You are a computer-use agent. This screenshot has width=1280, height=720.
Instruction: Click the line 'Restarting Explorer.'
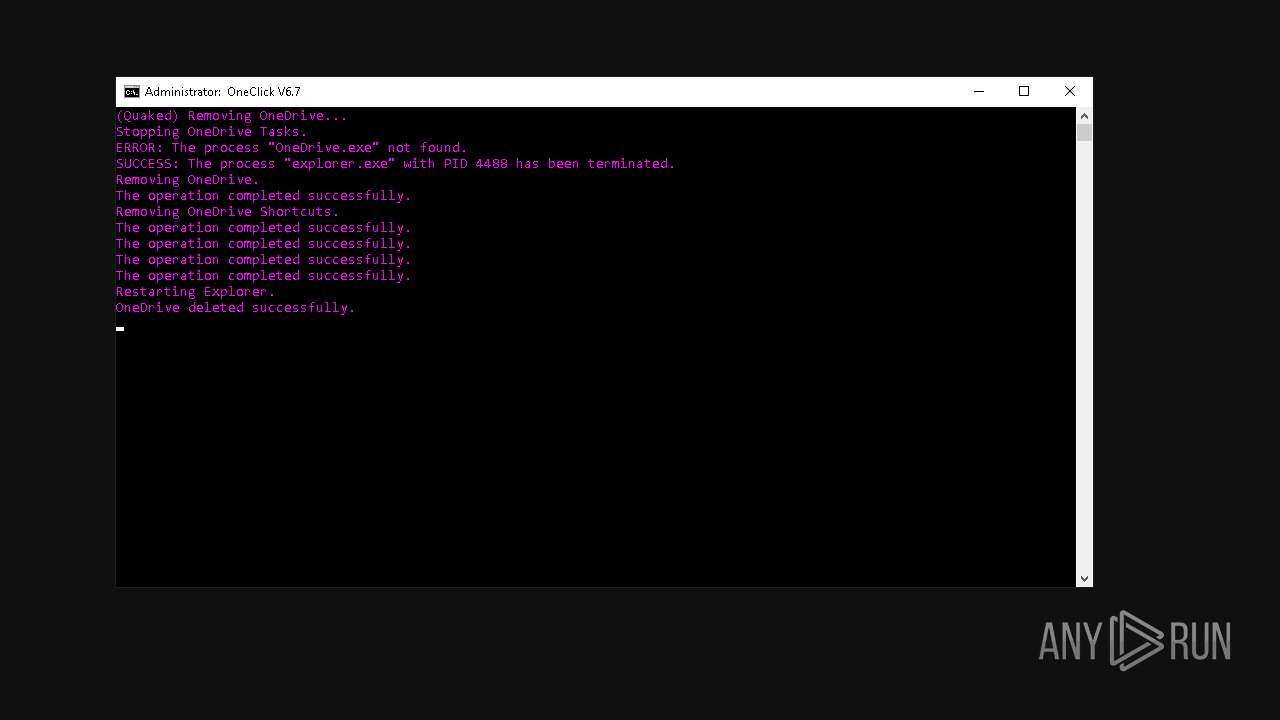tap(196, 292)
